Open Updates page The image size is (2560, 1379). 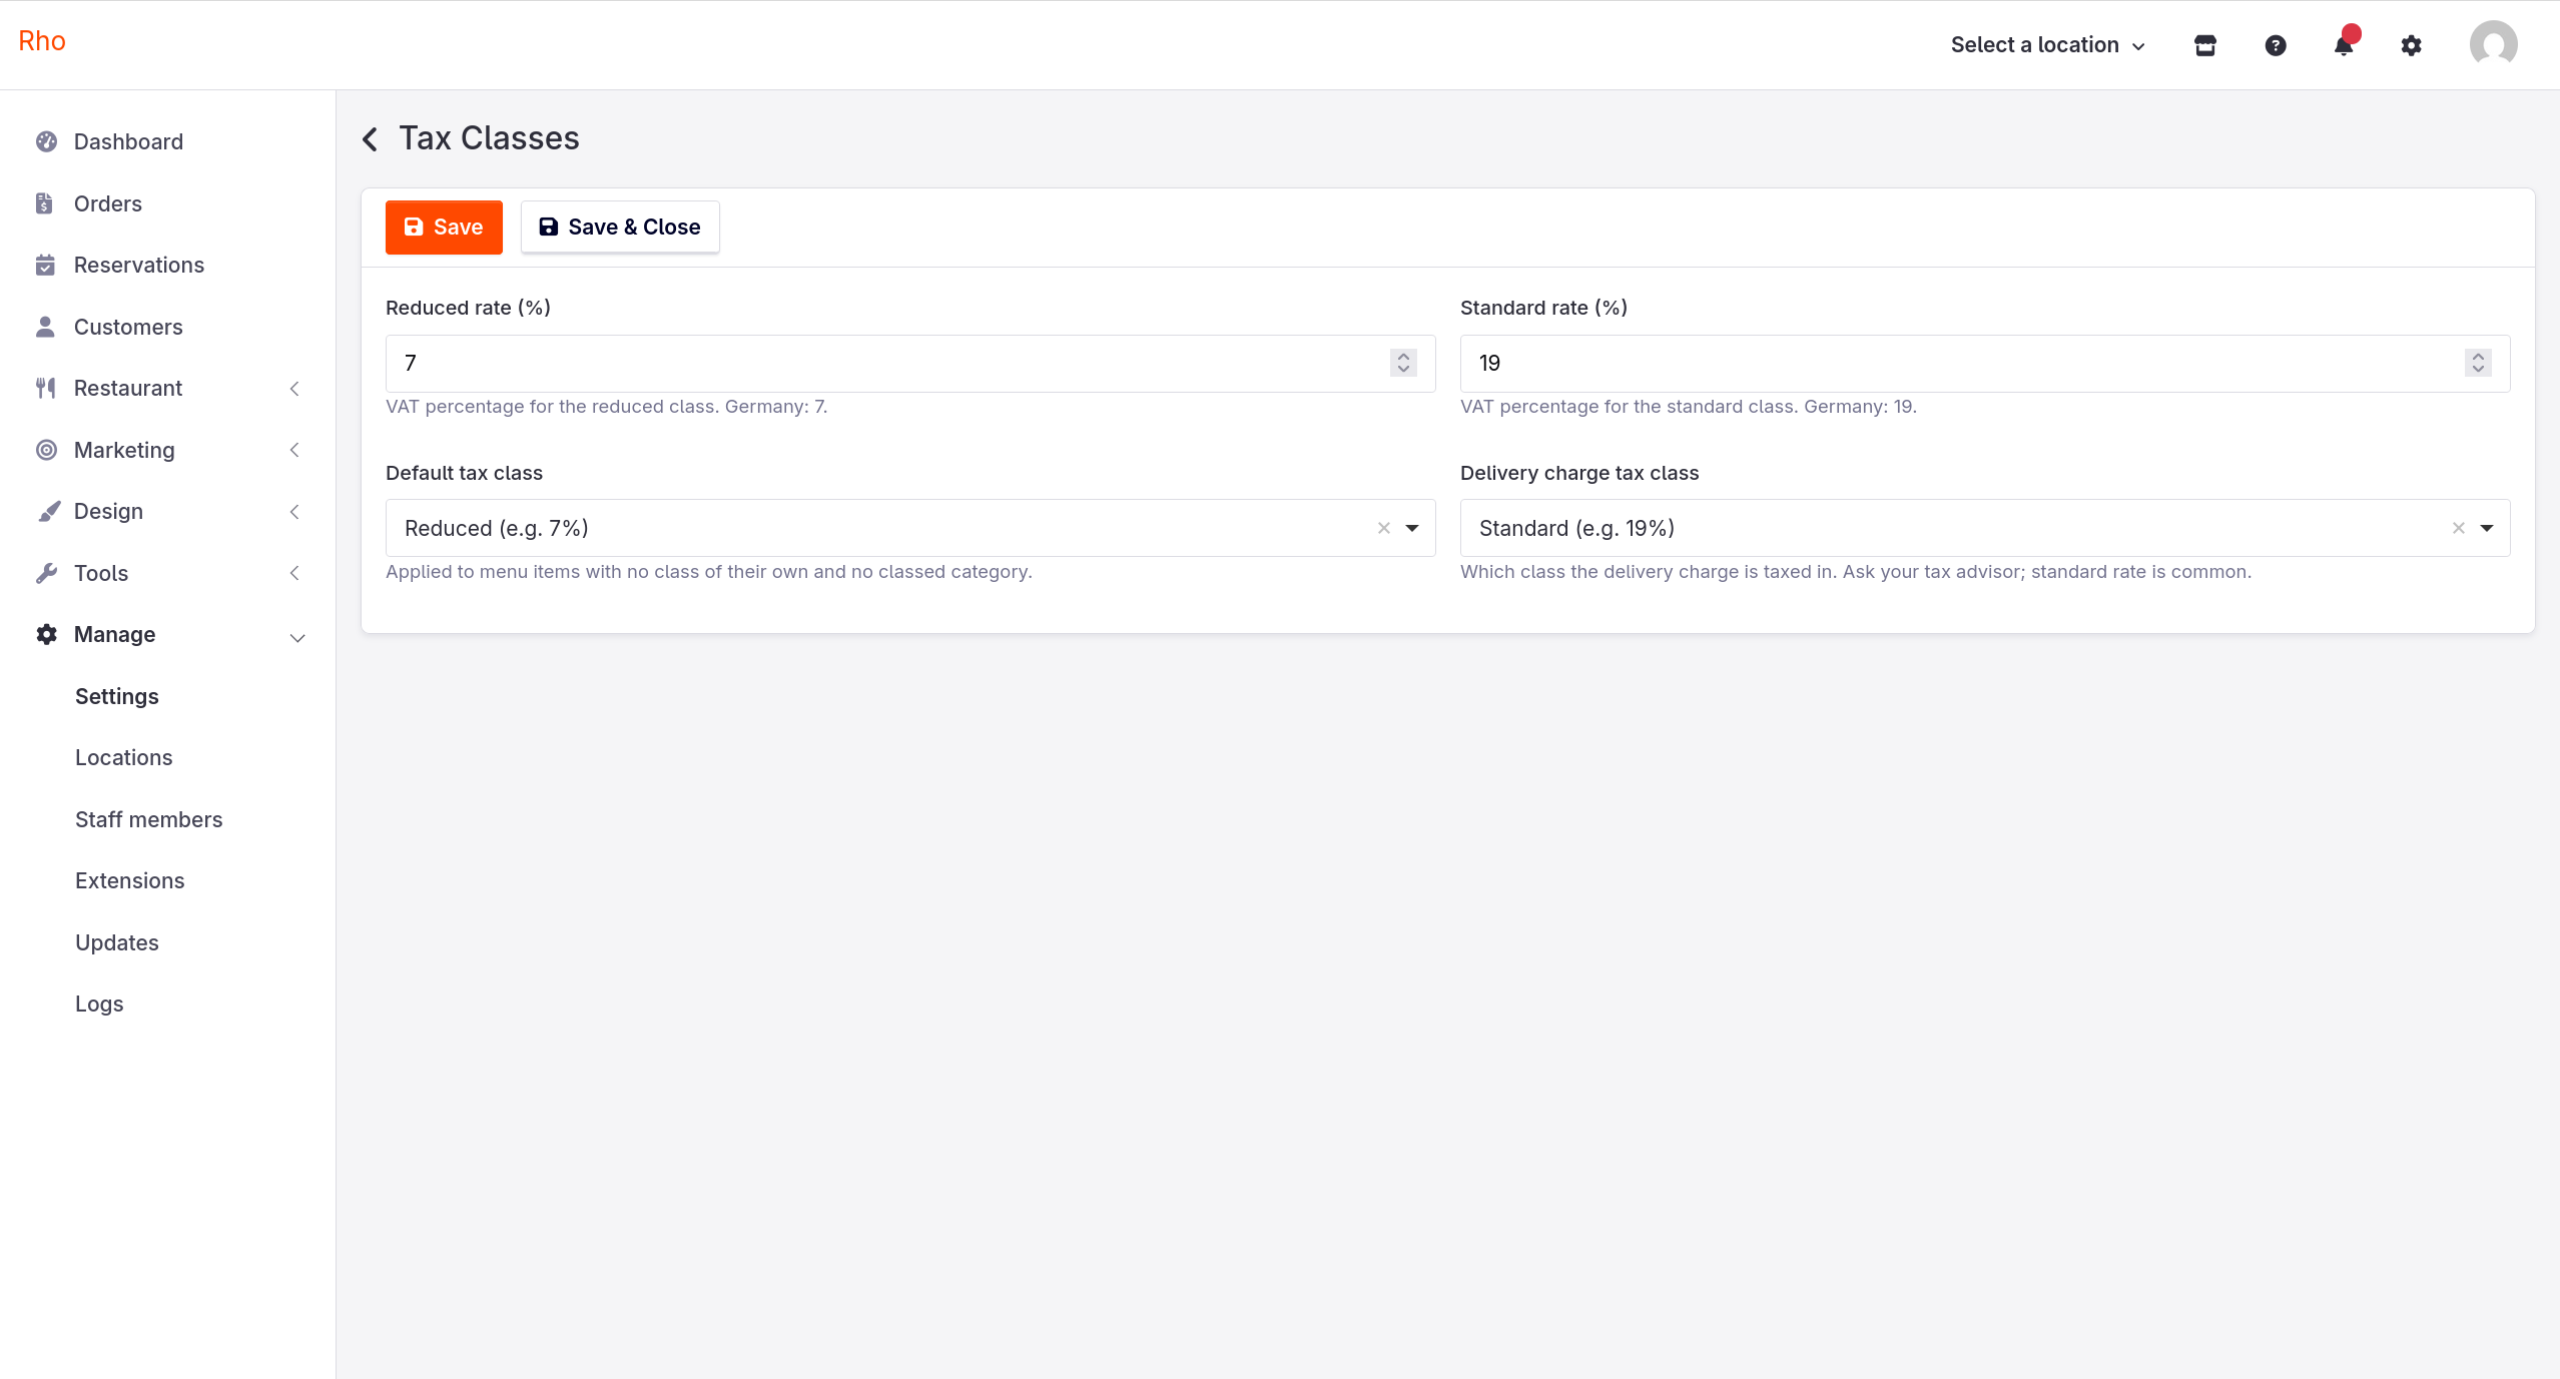pos(117,942)
